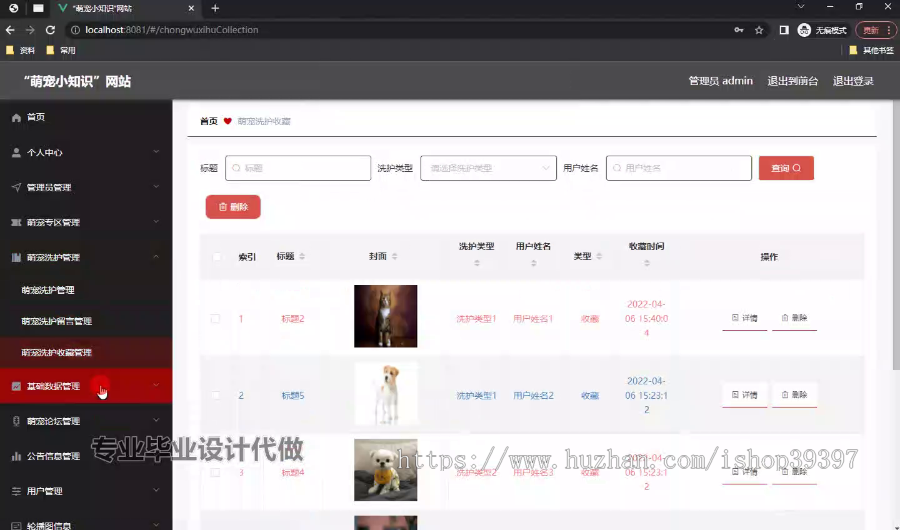Sort by 封面 column arrows

tap(395, 256)
